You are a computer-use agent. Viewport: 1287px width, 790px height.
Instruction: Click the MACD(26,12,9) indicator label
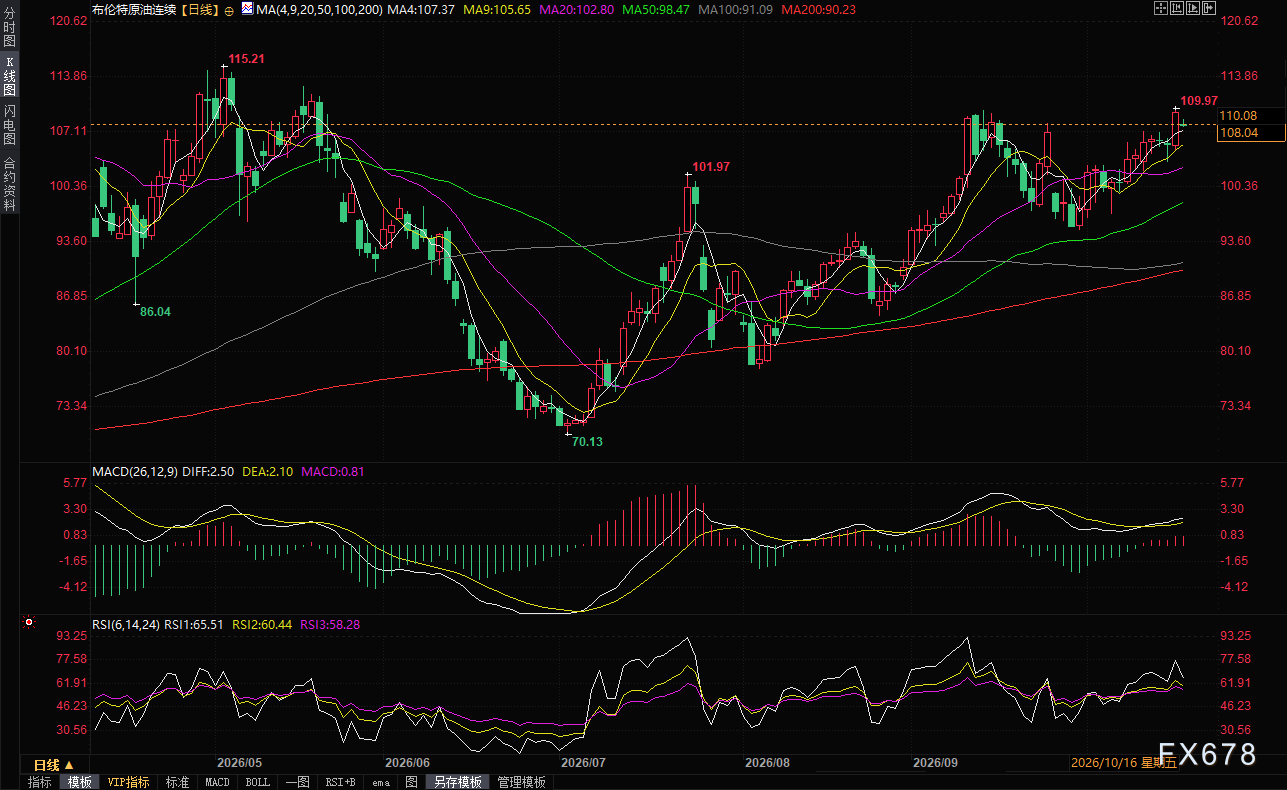(135, 470)
